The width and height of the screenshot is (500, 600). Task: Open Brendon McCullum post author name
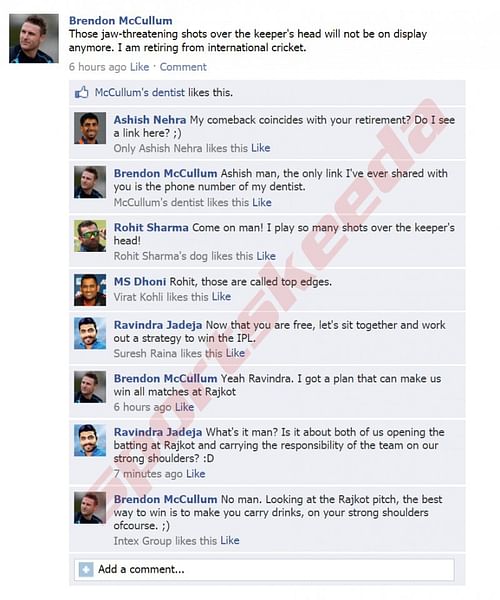pos(121,21)
